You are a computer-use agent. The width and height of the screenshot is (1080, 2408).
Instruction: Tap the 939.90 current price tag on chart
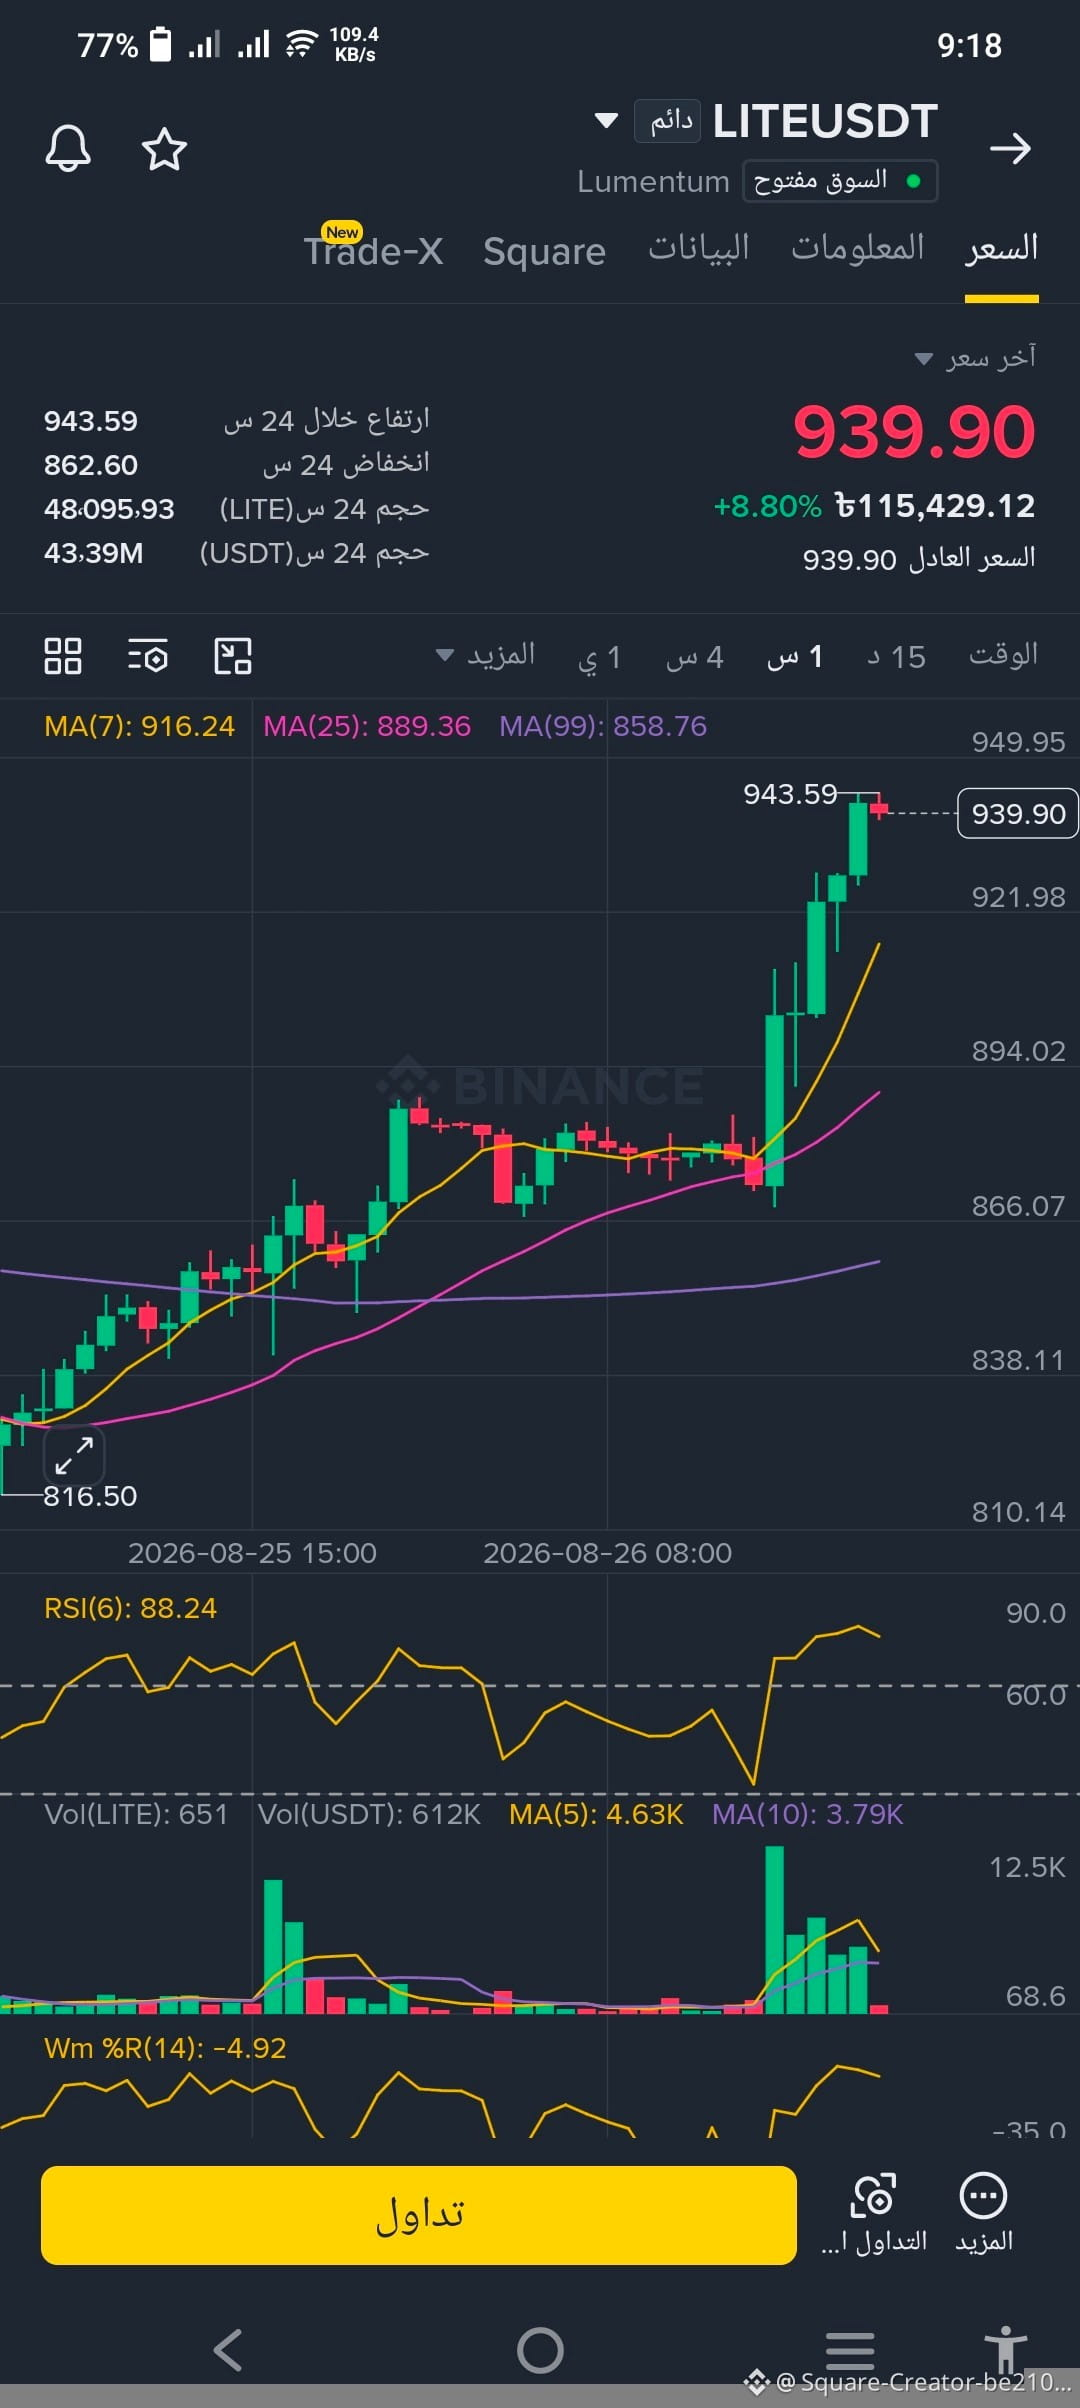tap(1018, 814)
